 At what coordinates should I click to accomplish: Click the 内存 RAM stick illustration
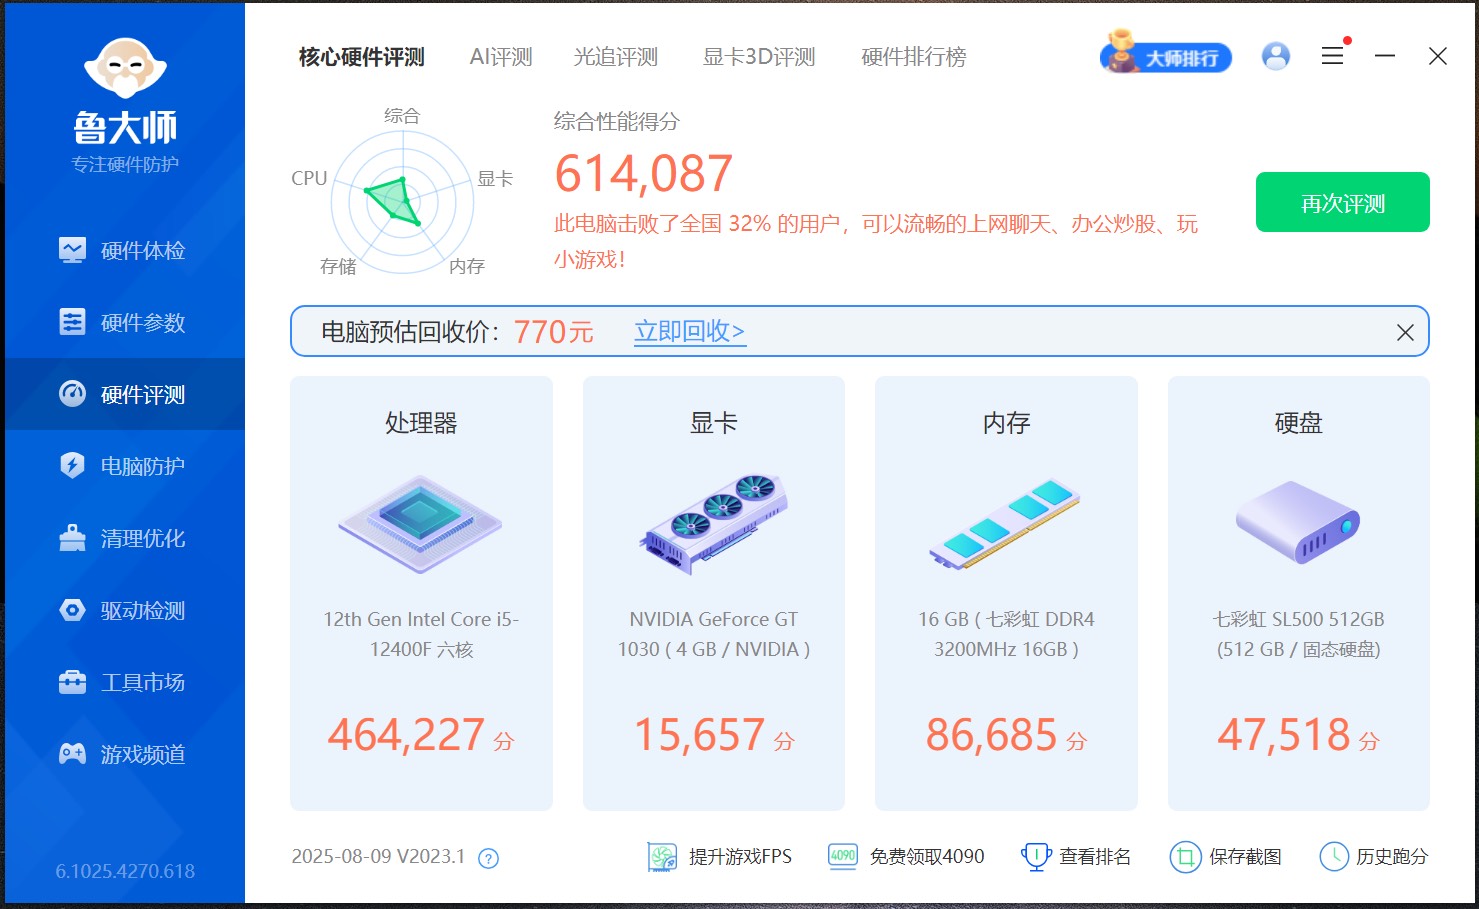1006,524
